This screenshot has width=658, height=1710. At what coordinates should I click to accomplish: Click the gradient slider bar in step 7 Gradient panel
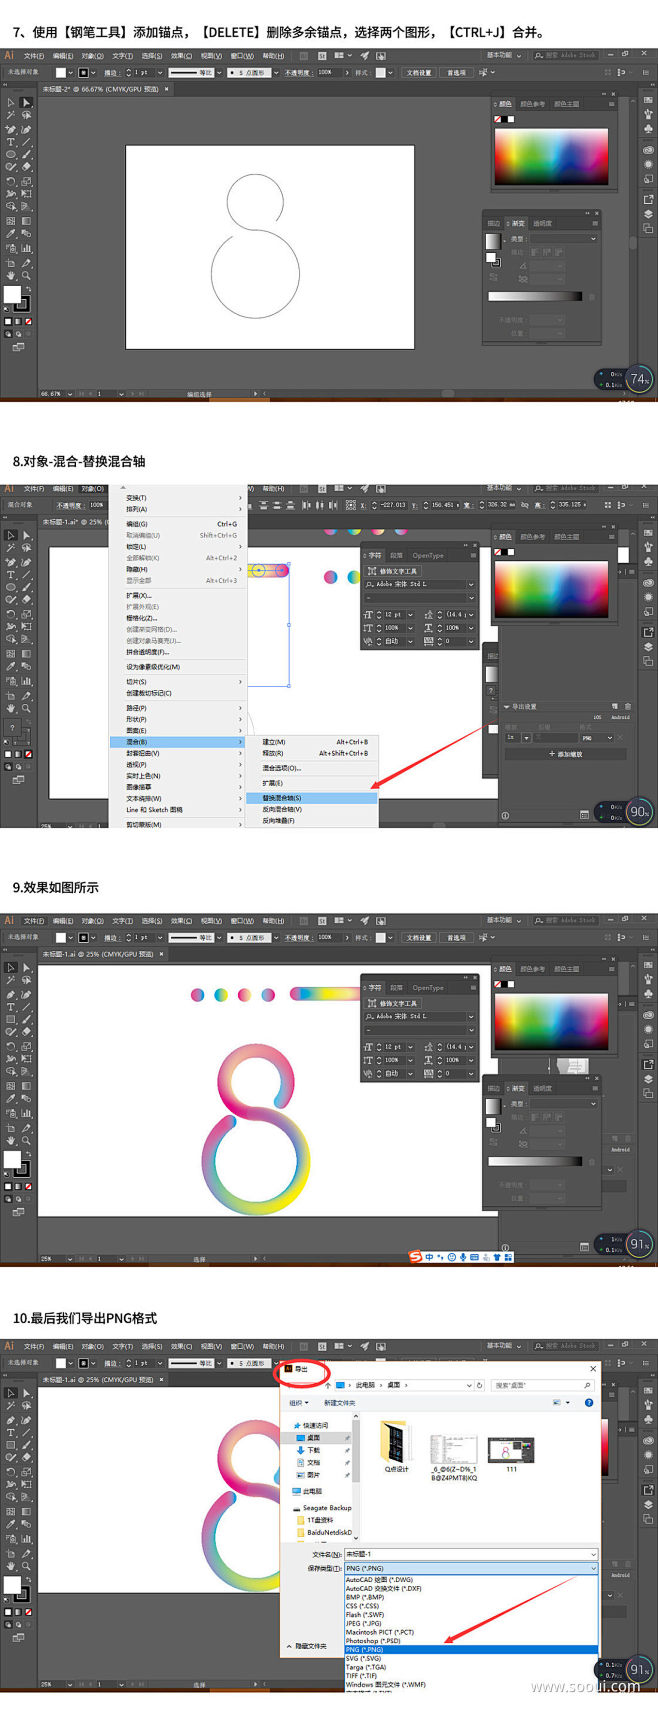click(x=535, y=296)
